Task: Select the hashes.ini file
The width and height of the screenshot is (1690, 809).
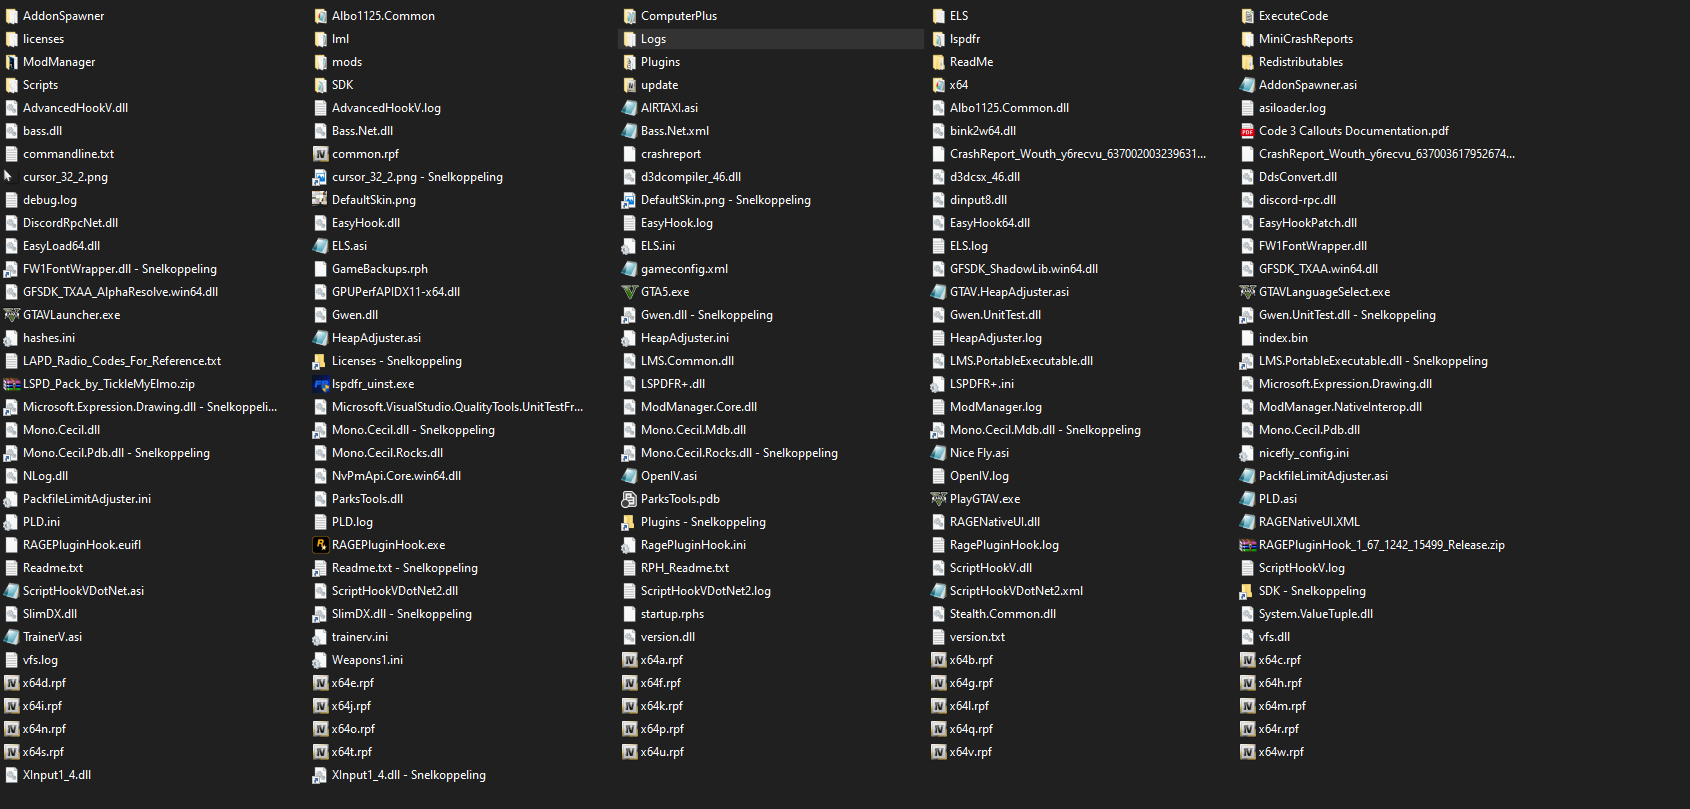Action: pos(40,338)
